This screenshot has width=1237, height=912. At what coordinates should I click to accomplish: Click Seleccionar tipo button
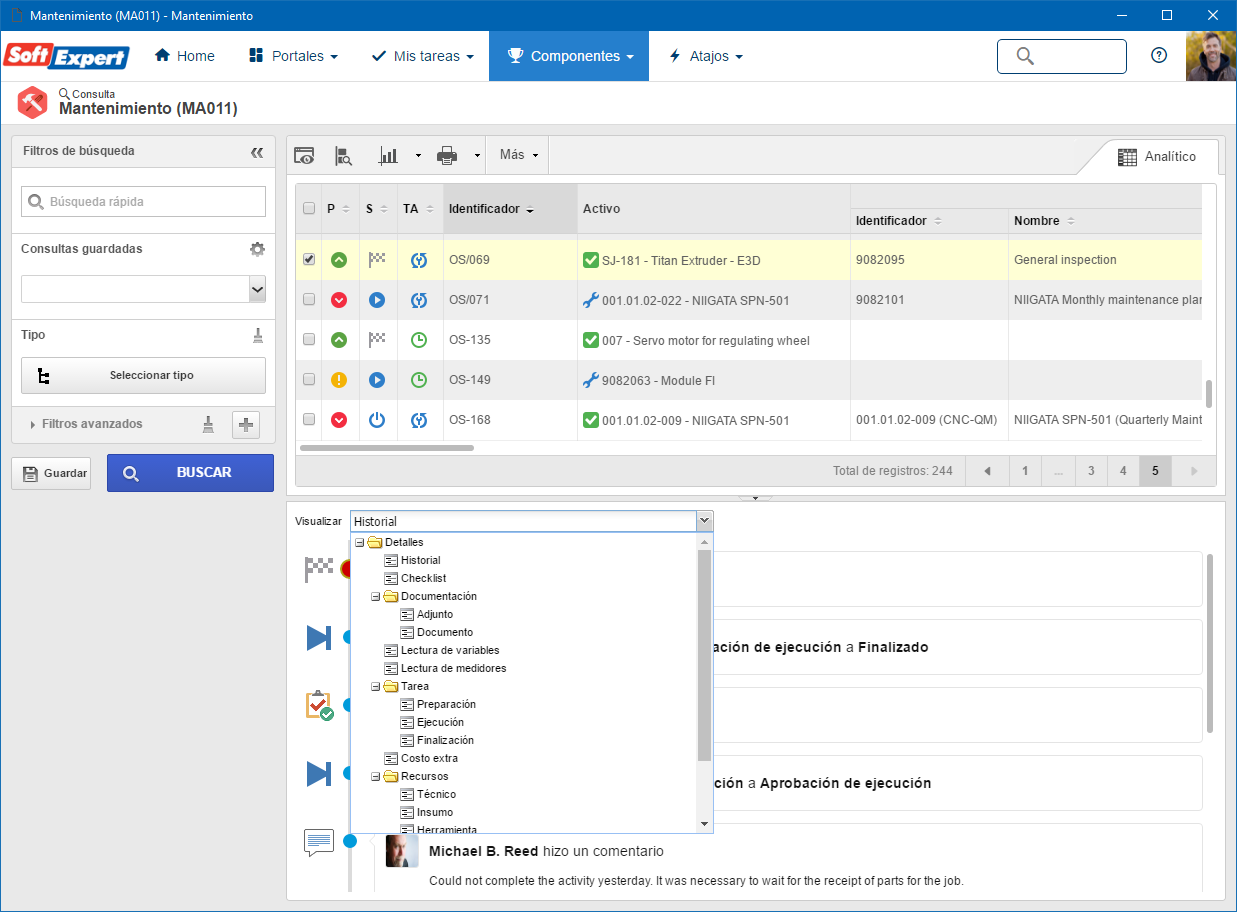point(144,376)
